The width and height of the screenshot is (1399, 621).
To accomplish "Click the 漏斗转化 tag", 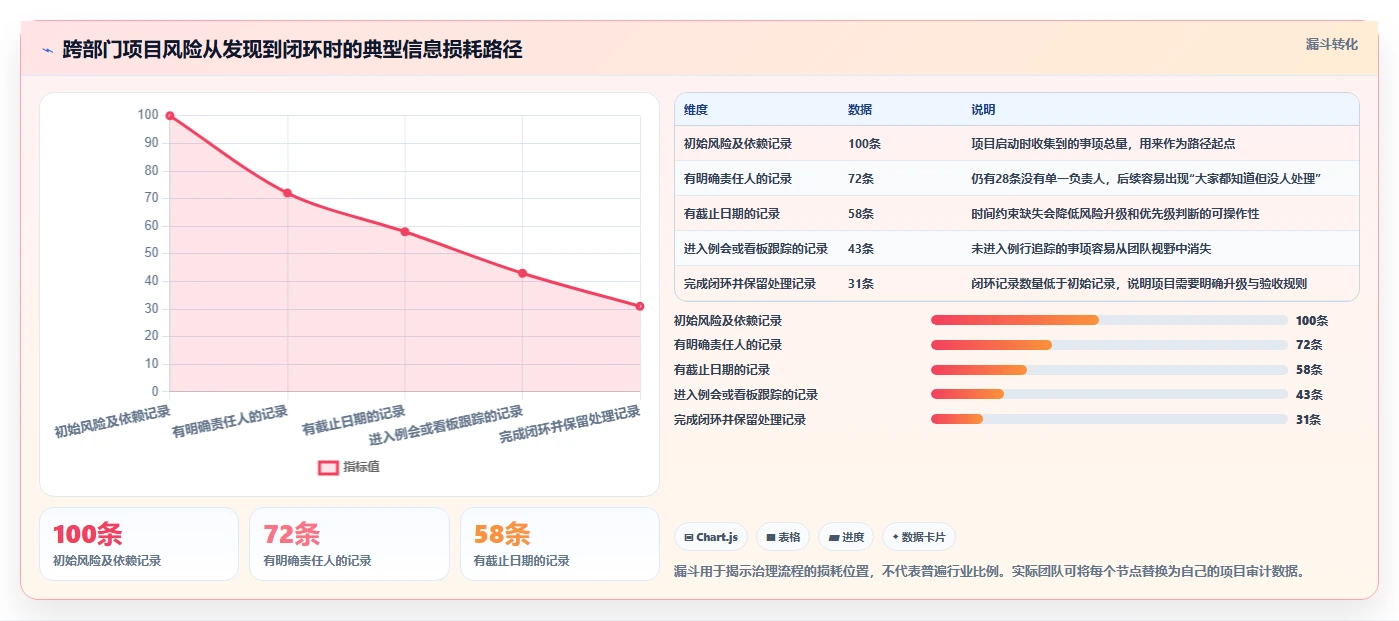I will click(1331, 44).
